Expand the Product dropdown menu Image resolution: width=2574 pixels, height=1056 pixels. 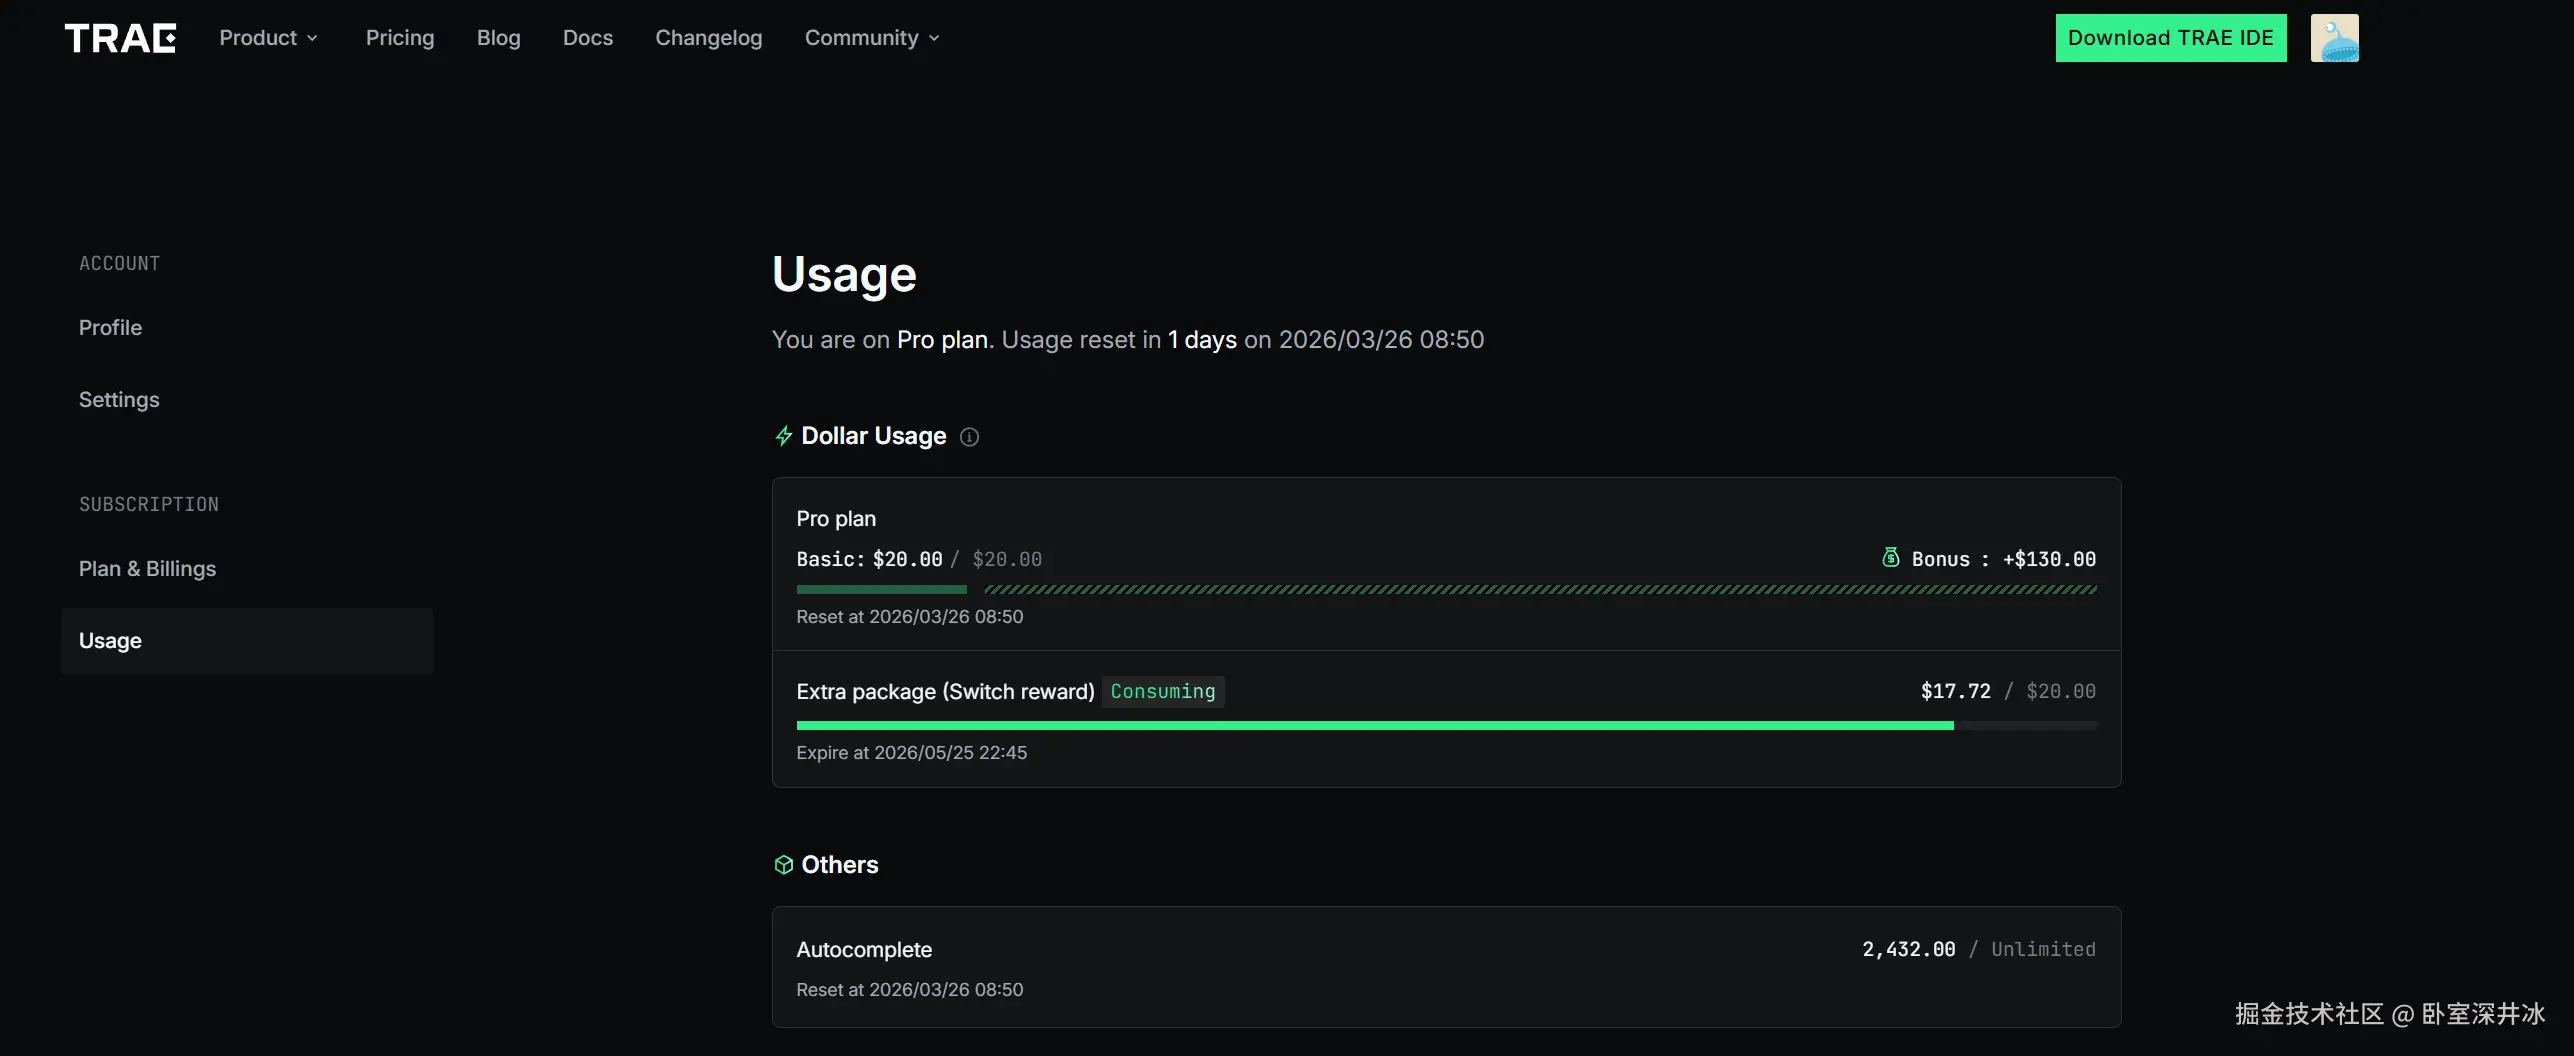269,38
